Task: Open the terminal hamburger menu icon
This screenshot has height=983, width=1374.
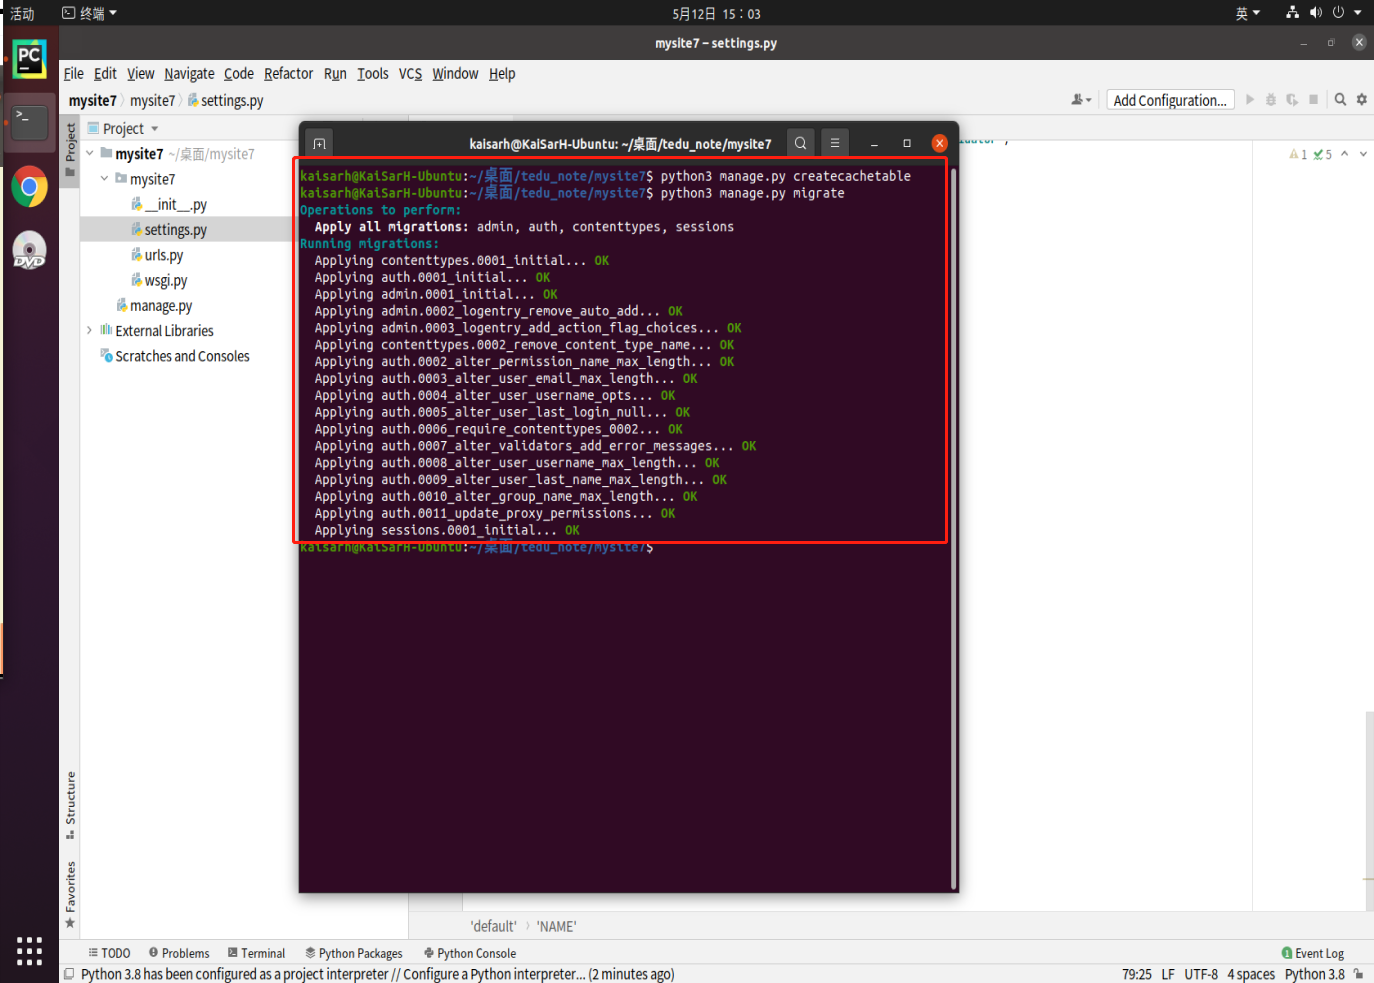Action: 834,143
